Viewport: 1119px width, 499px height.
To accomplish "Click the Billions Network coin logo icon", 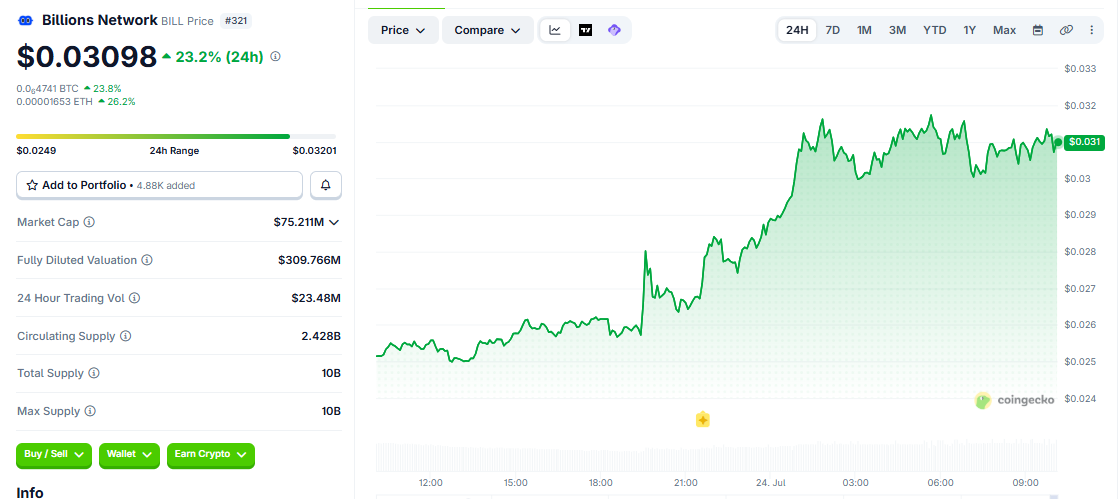I will tap(26, 21).
